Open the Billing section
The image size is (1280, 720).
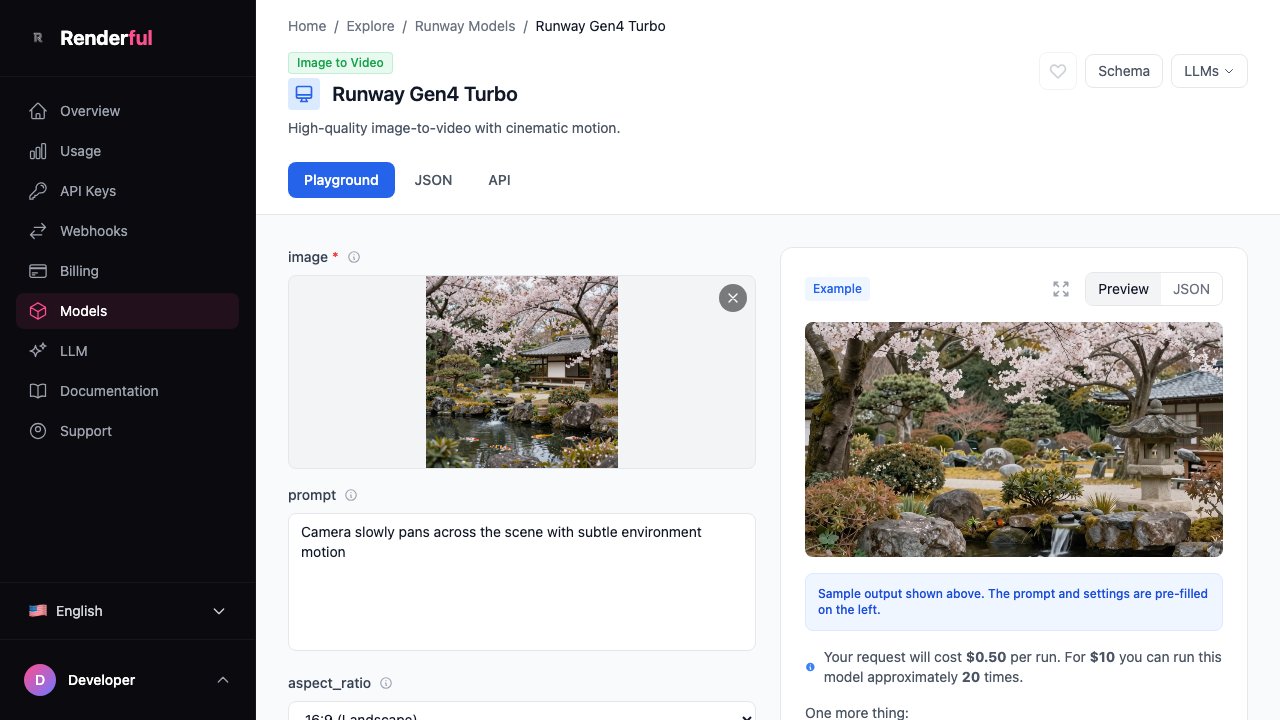coord(78,271)
